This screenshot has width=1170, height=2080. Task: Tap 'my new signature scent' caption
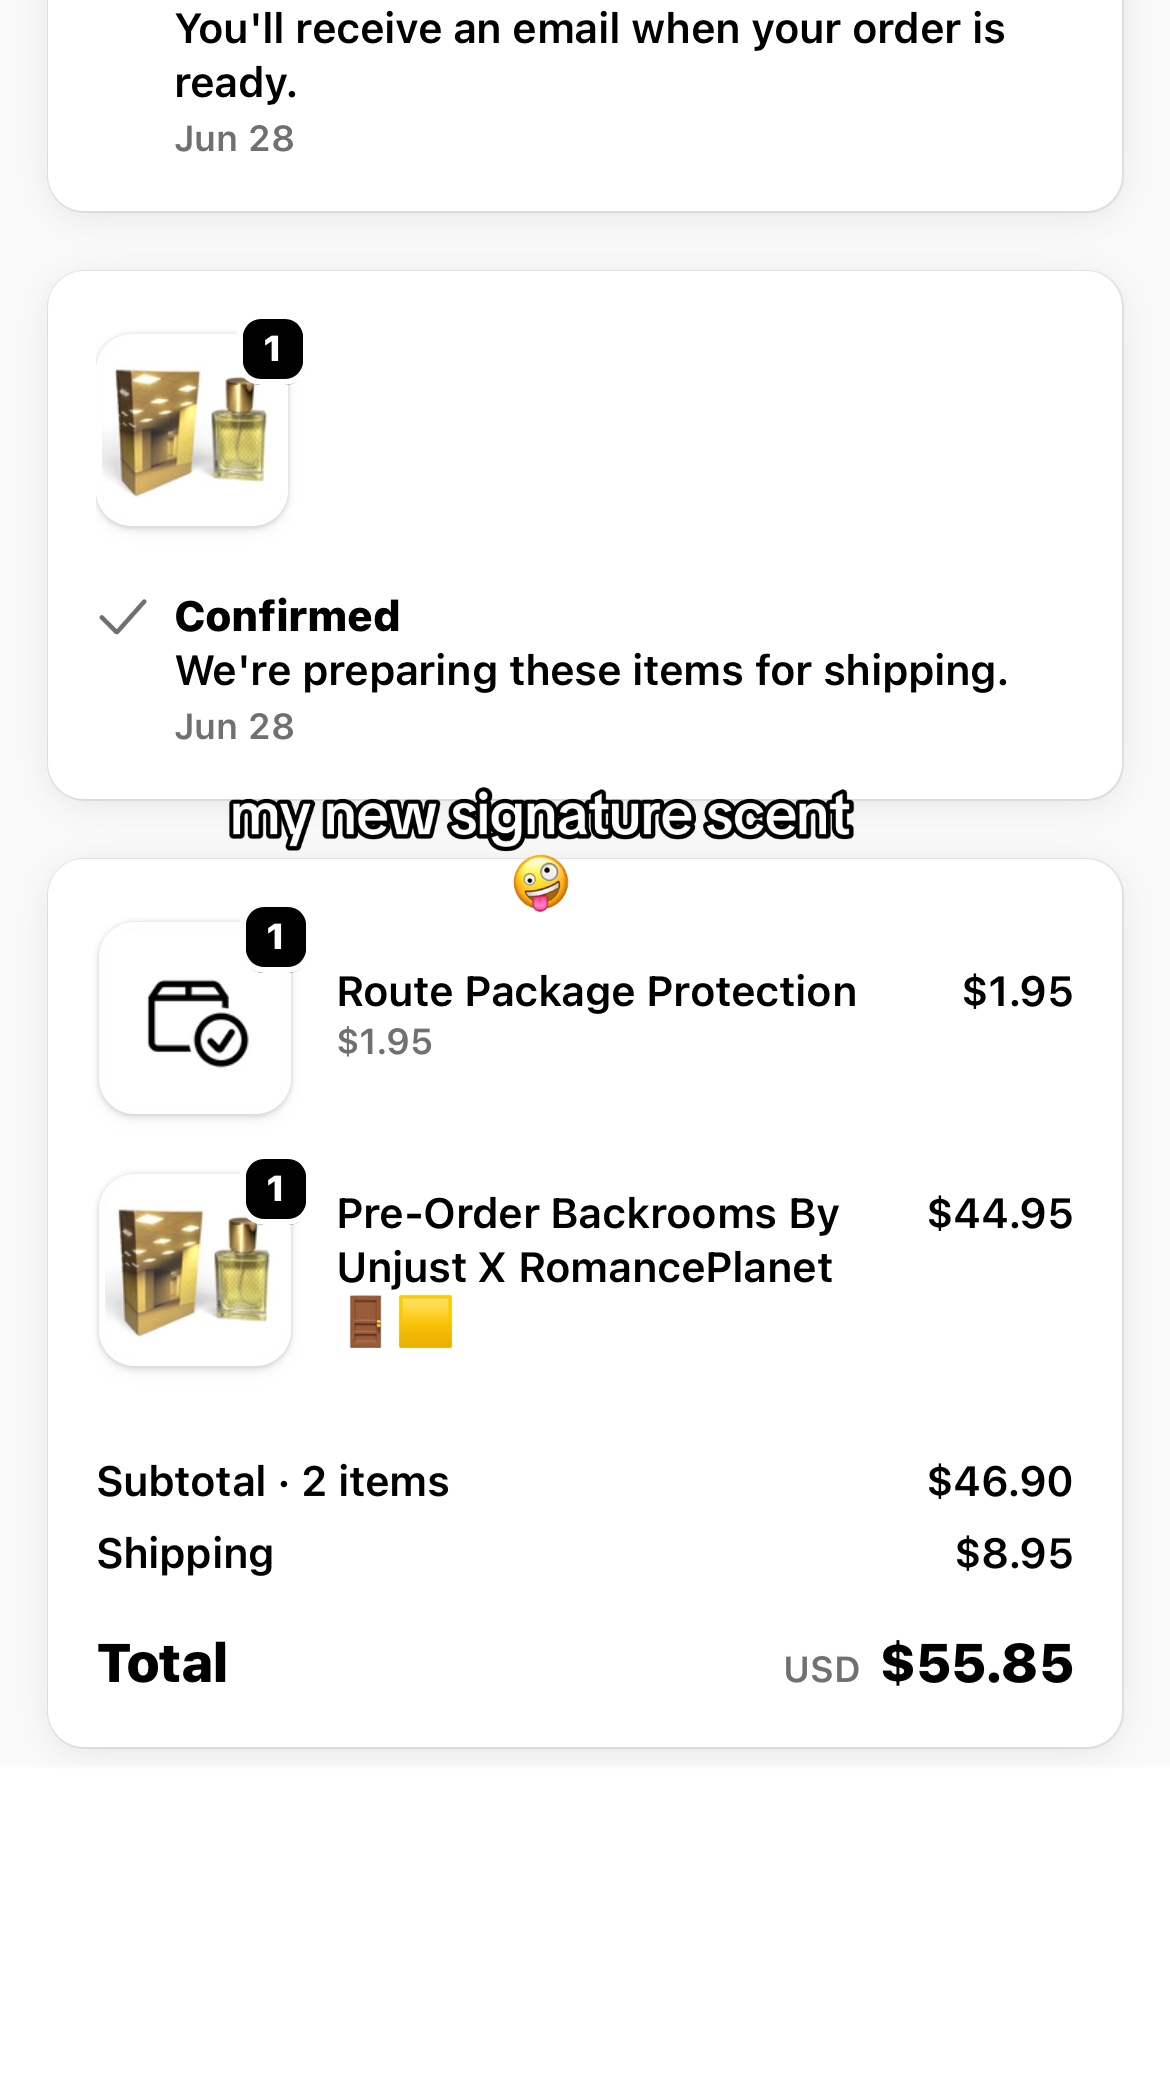(541, 817)
